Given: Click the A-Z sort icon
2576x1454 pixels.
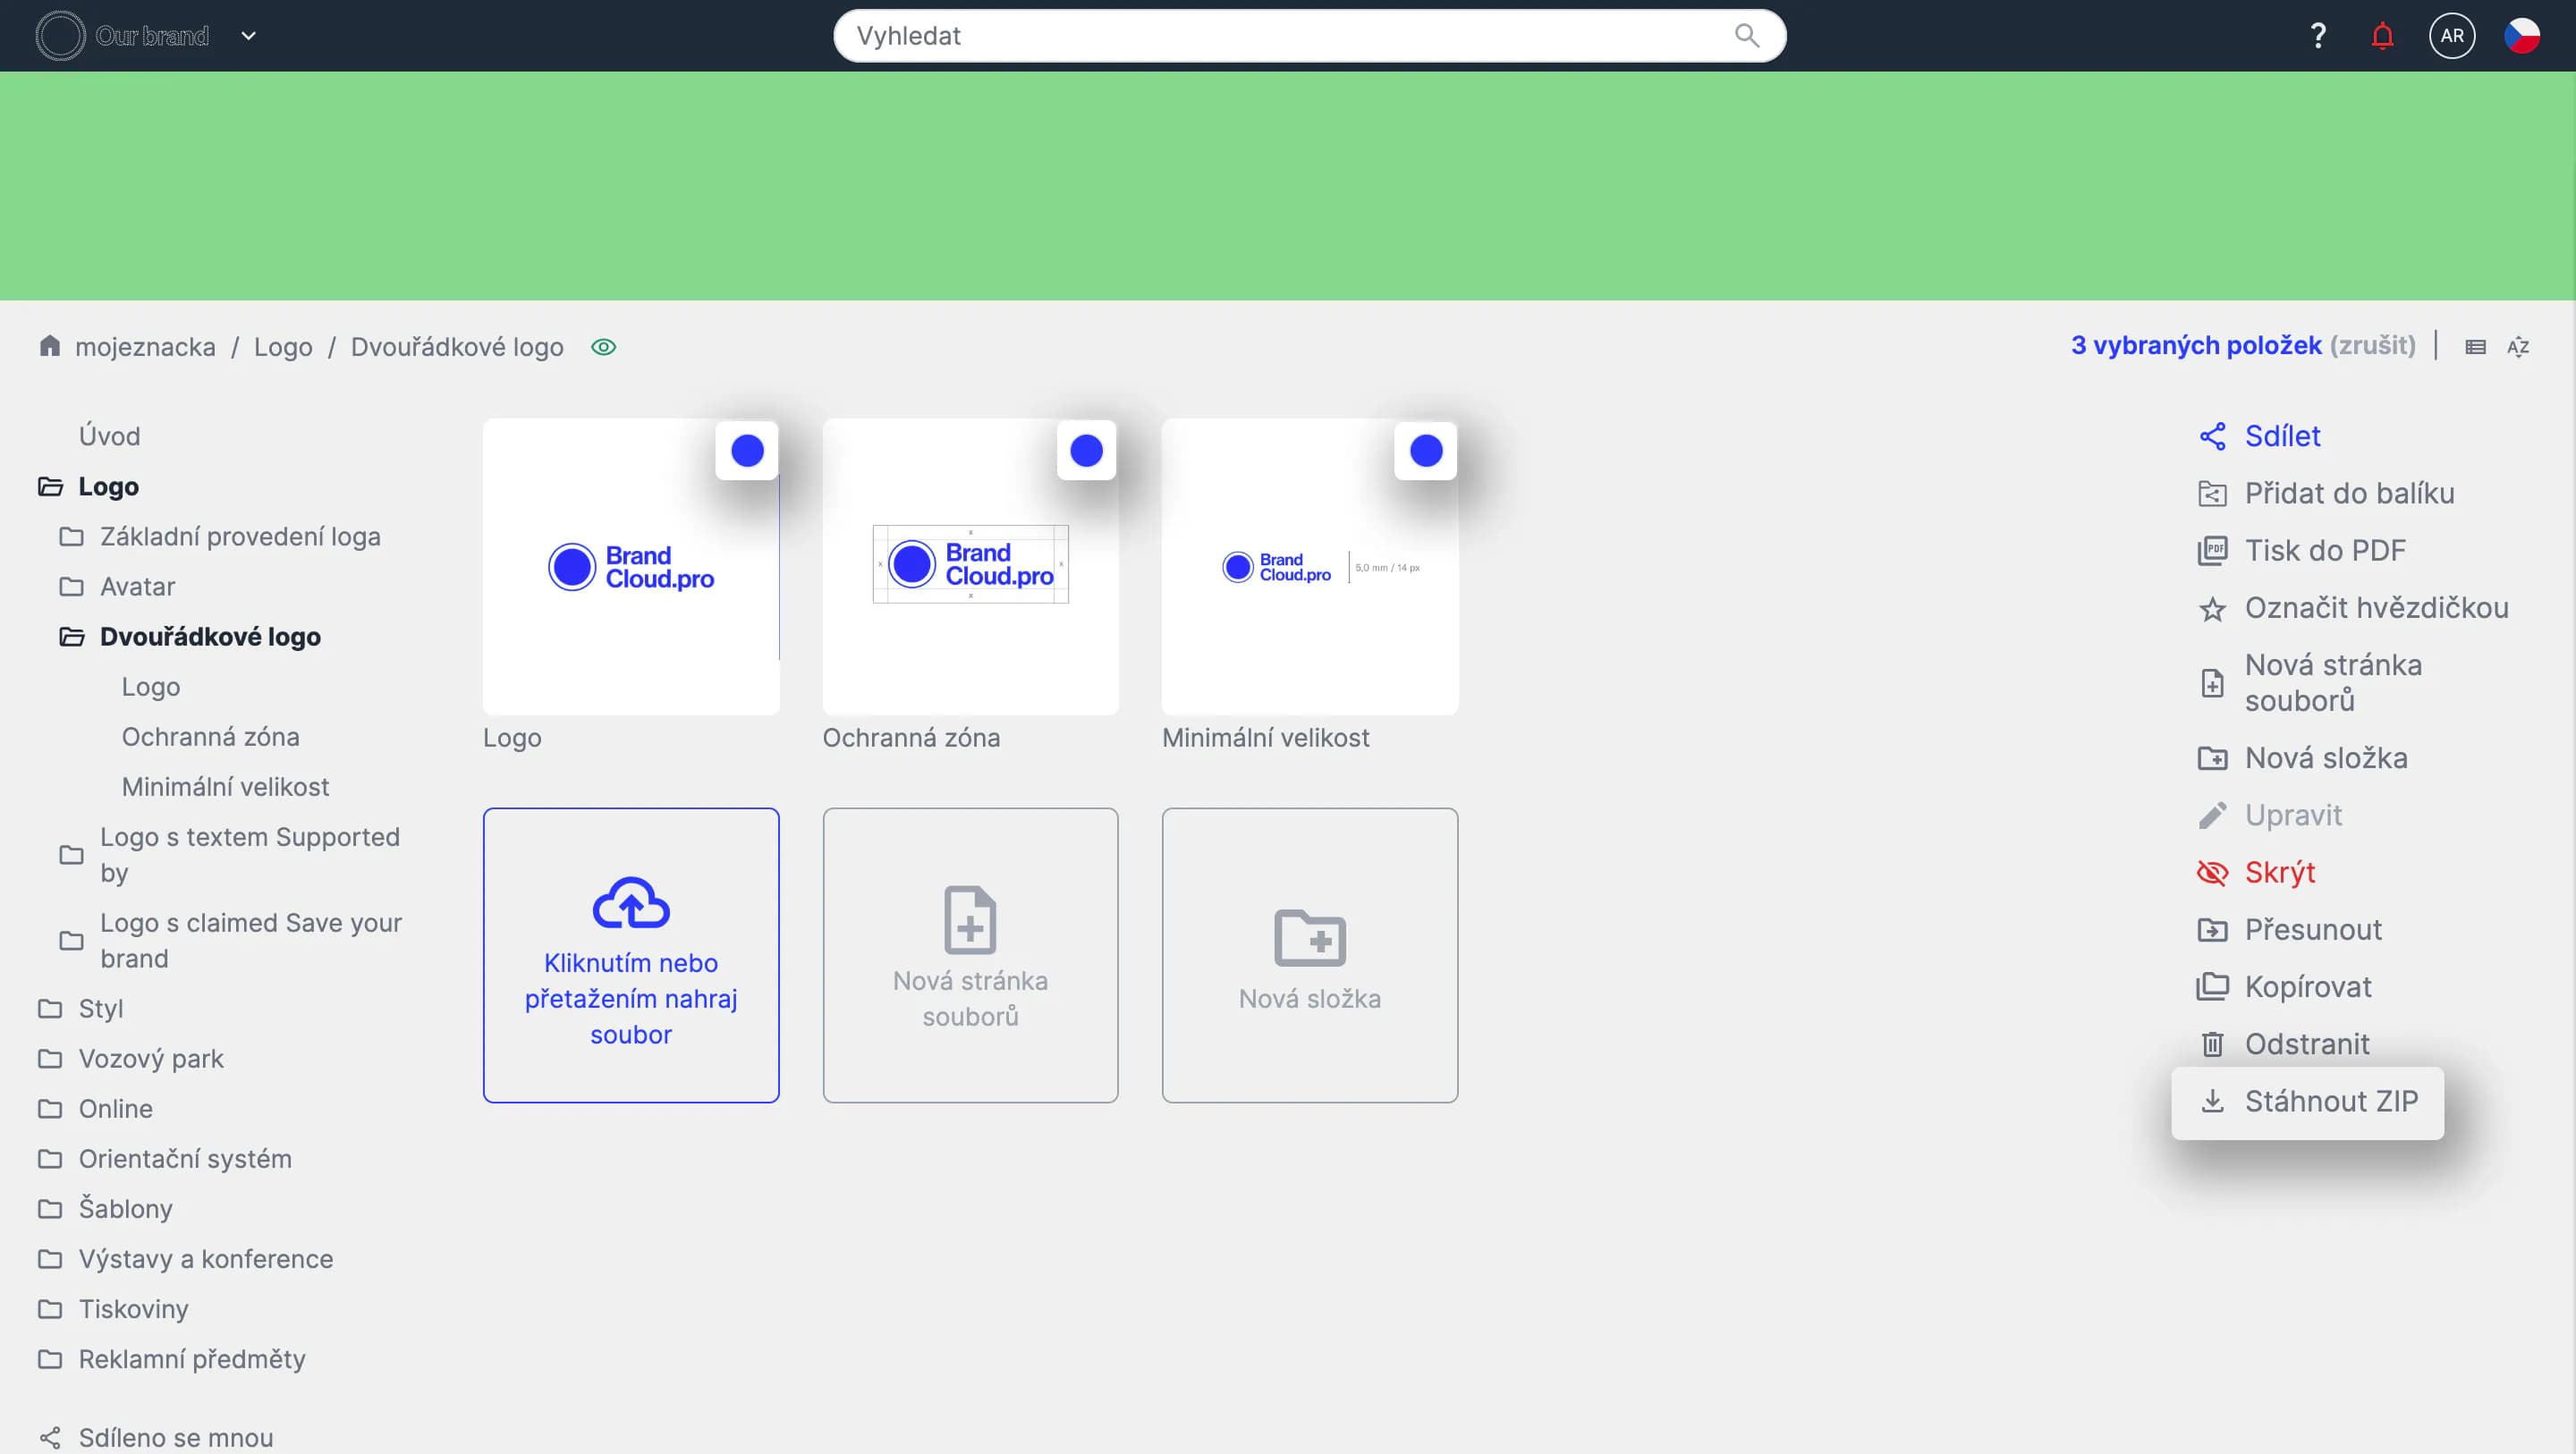Looking at the screenshot, I should 2518,347.
